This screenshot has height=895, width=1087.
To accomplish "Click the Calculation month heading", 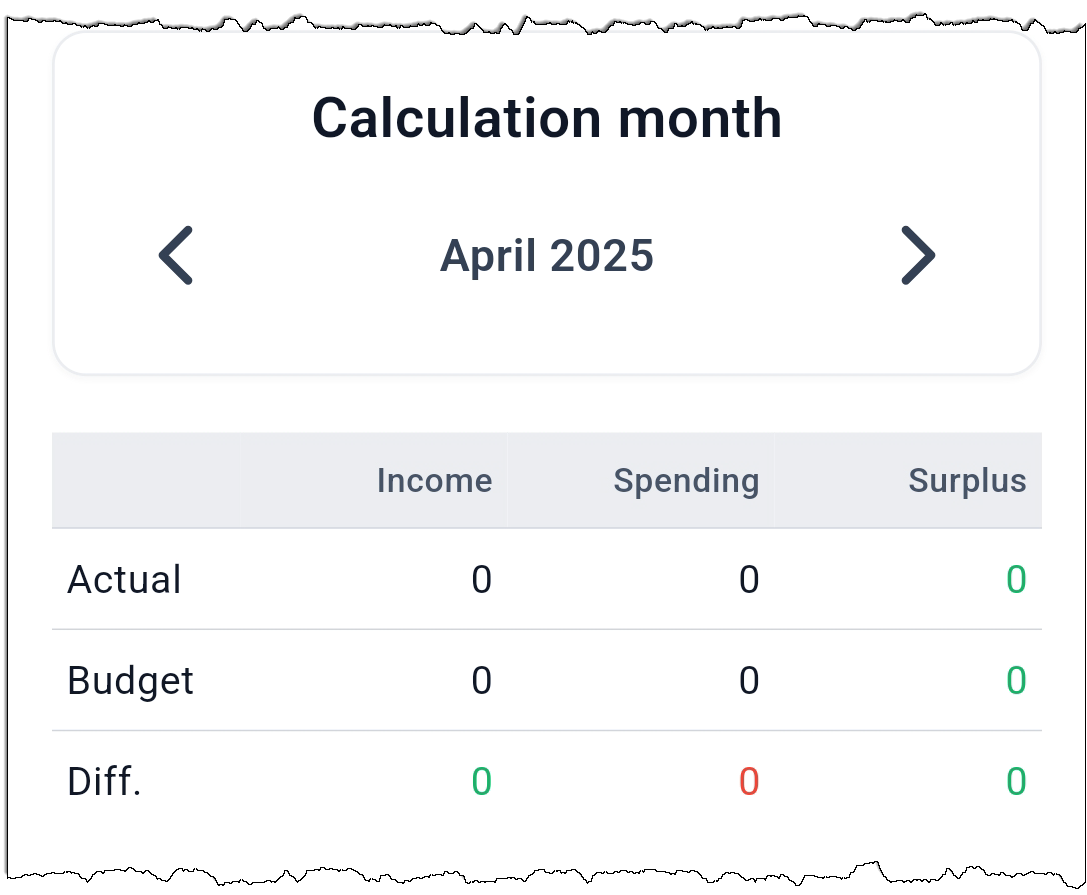I will [547, 118].
